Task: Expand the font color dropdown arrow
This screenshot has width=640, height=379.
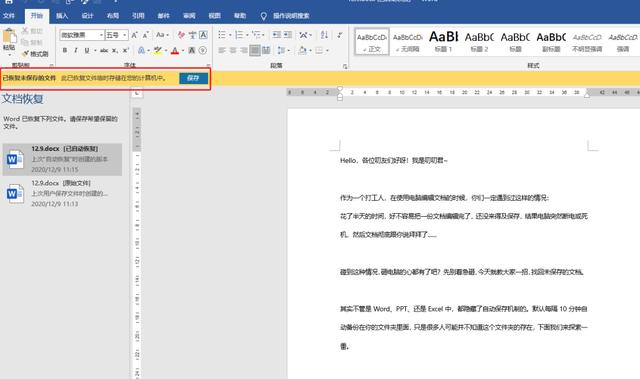Action: (183, 51)
